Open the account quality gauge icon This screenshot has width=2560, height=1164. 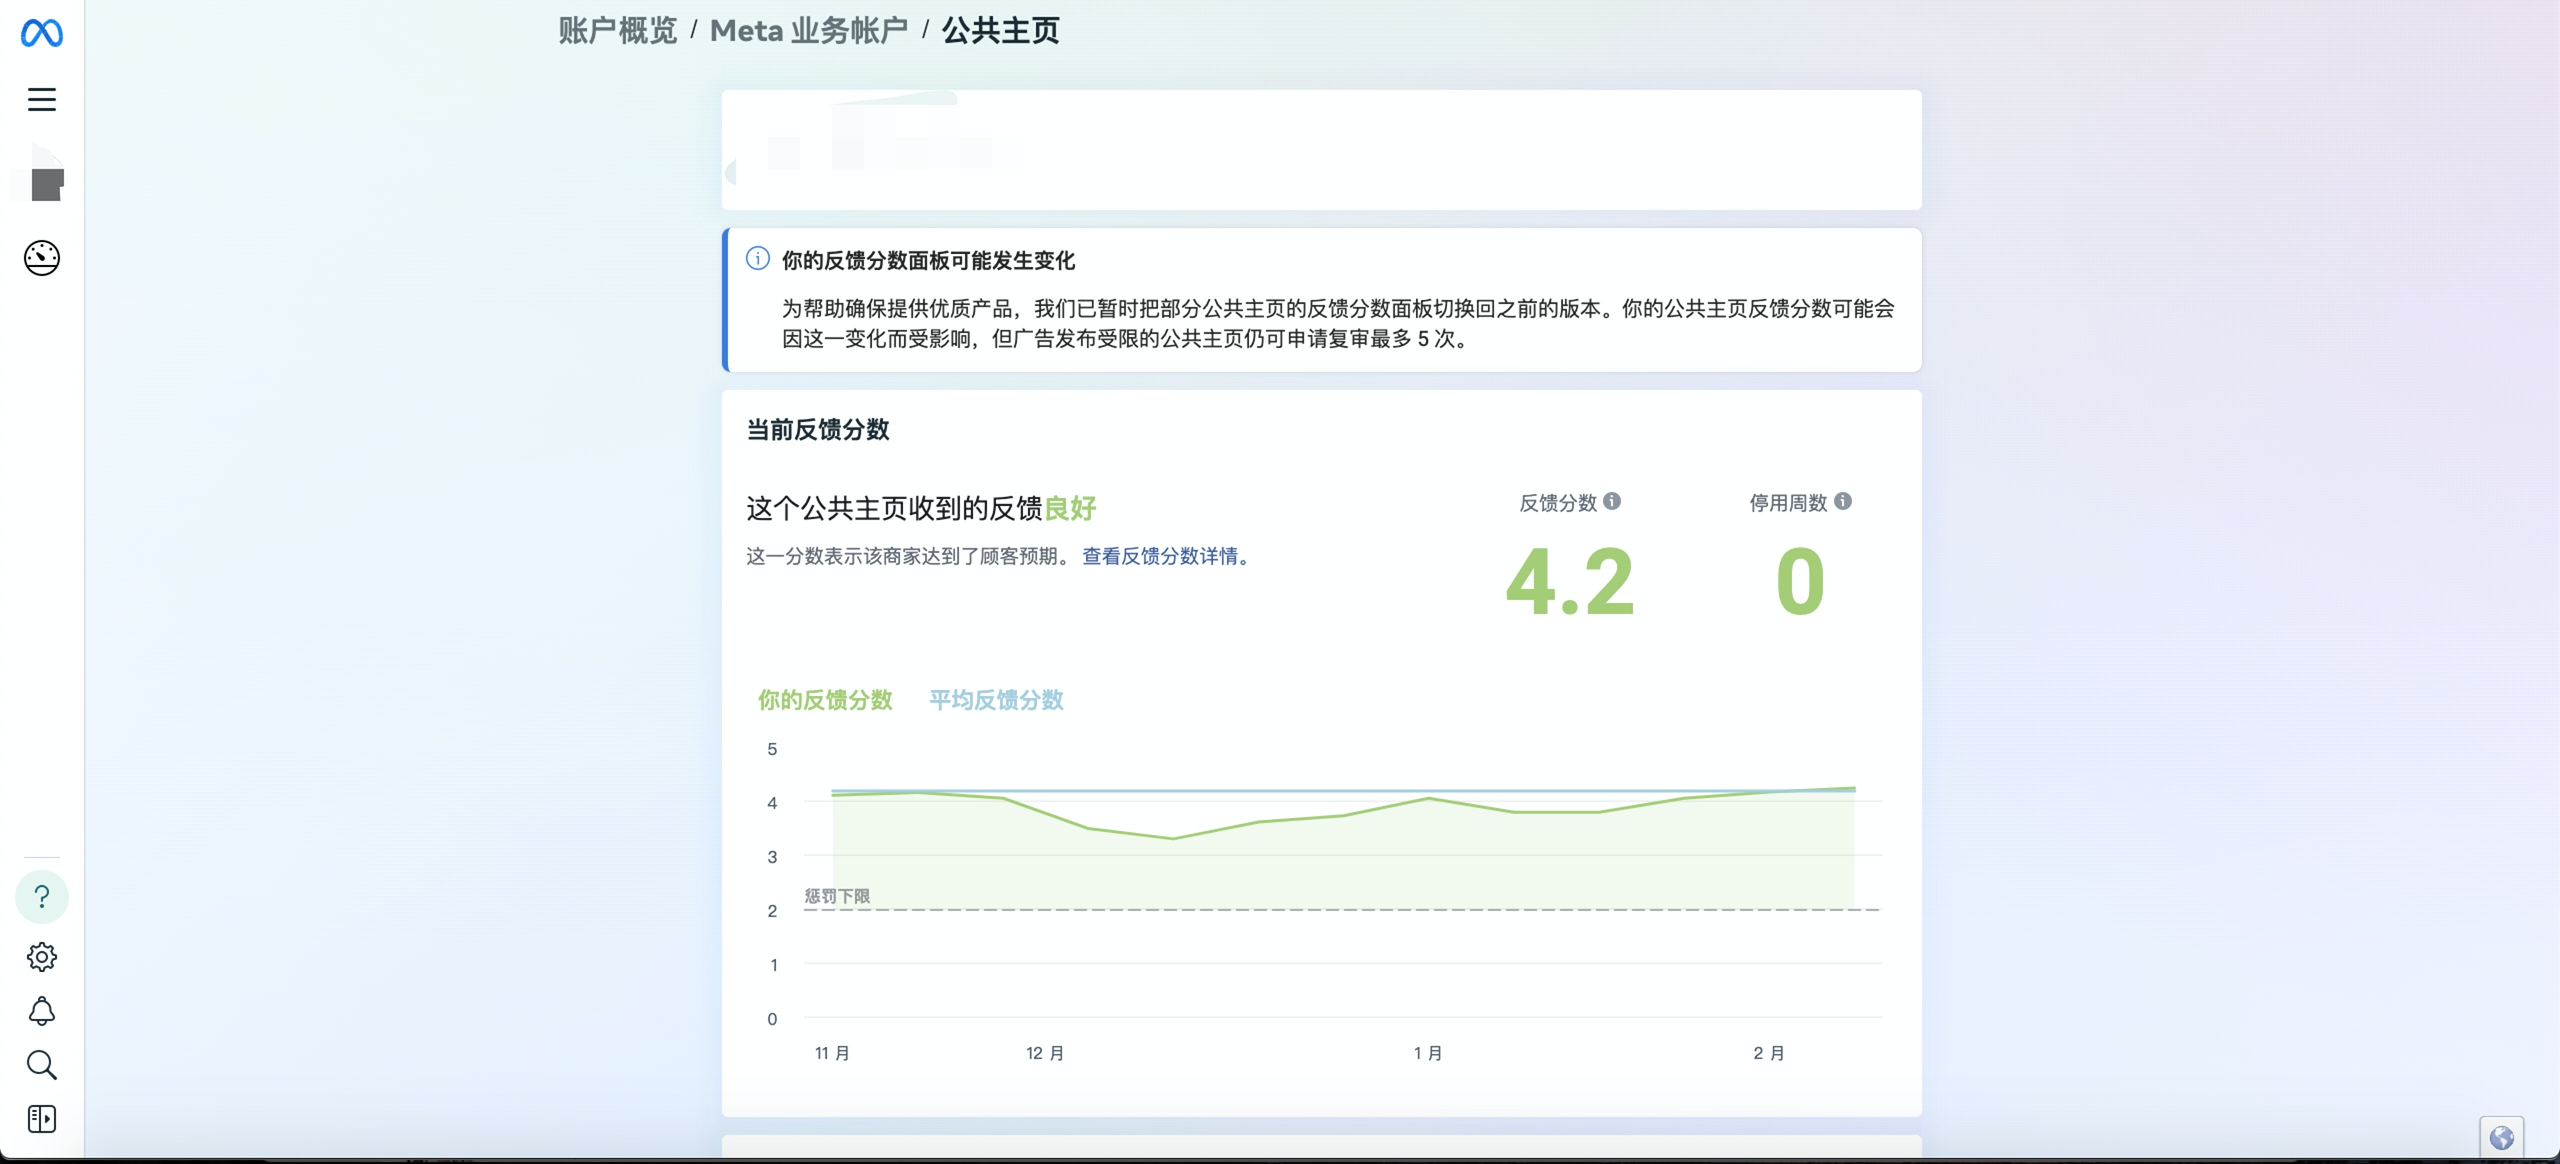point(42,258)
